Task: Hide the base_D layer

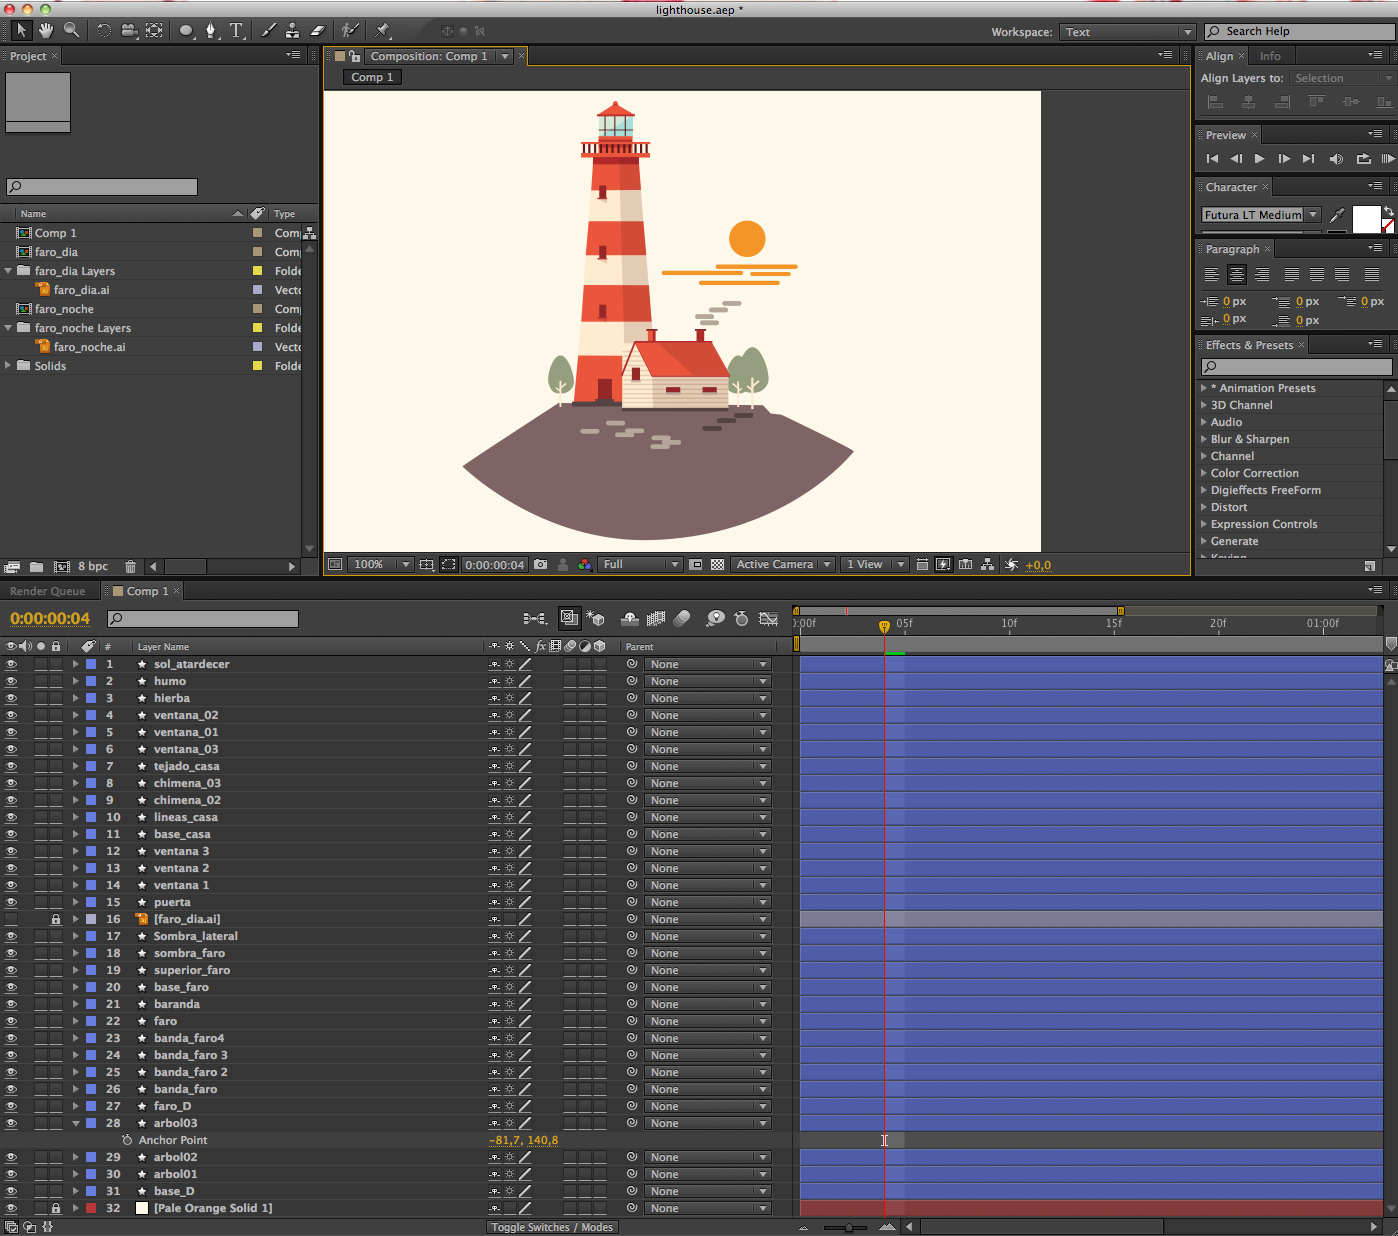Action: [x=11, y=1191]
